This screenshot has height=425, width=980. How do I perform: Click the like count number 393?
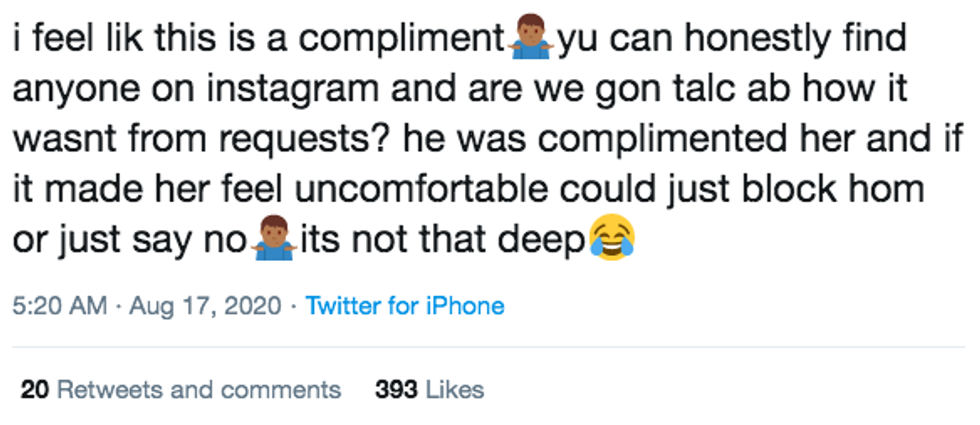[396, 389]
